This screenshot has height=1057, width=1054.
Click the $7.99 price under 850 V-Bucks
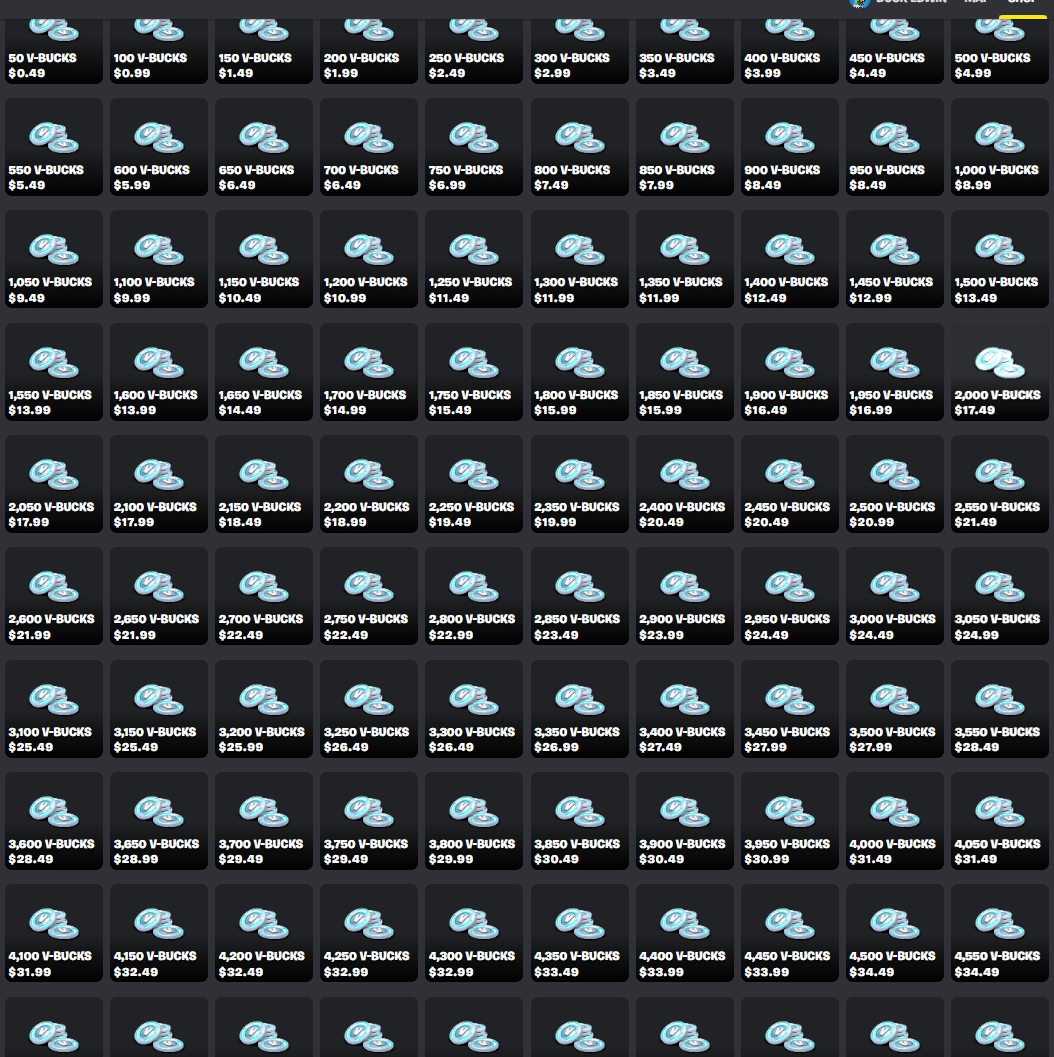(x=656, y=185)
